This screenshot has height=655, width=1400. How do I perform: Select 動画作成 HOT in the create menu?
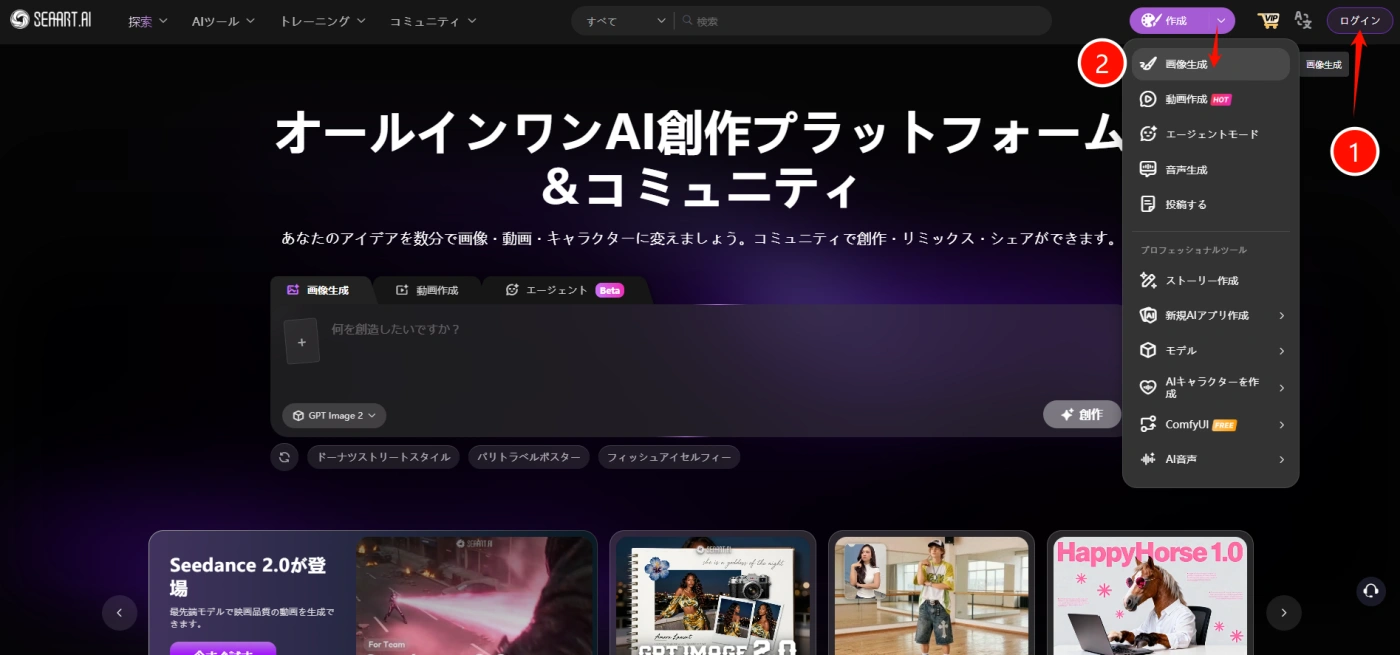point(1211,99)
